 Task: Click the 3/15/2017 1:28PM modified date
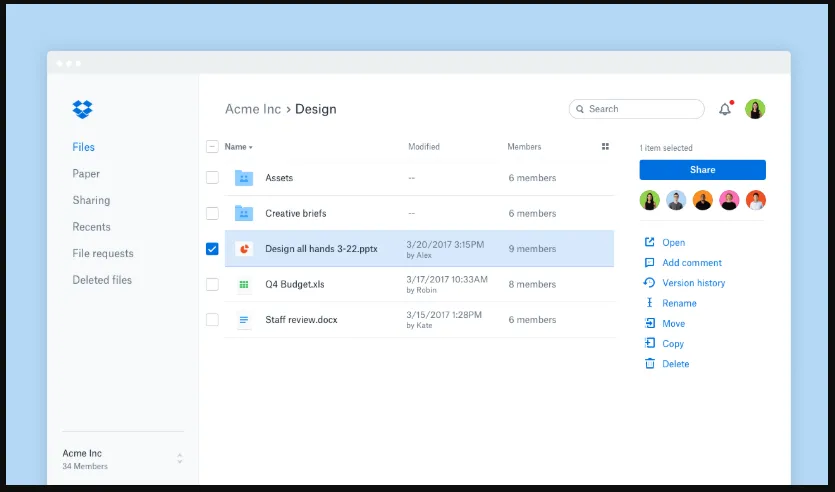point(444,315)
